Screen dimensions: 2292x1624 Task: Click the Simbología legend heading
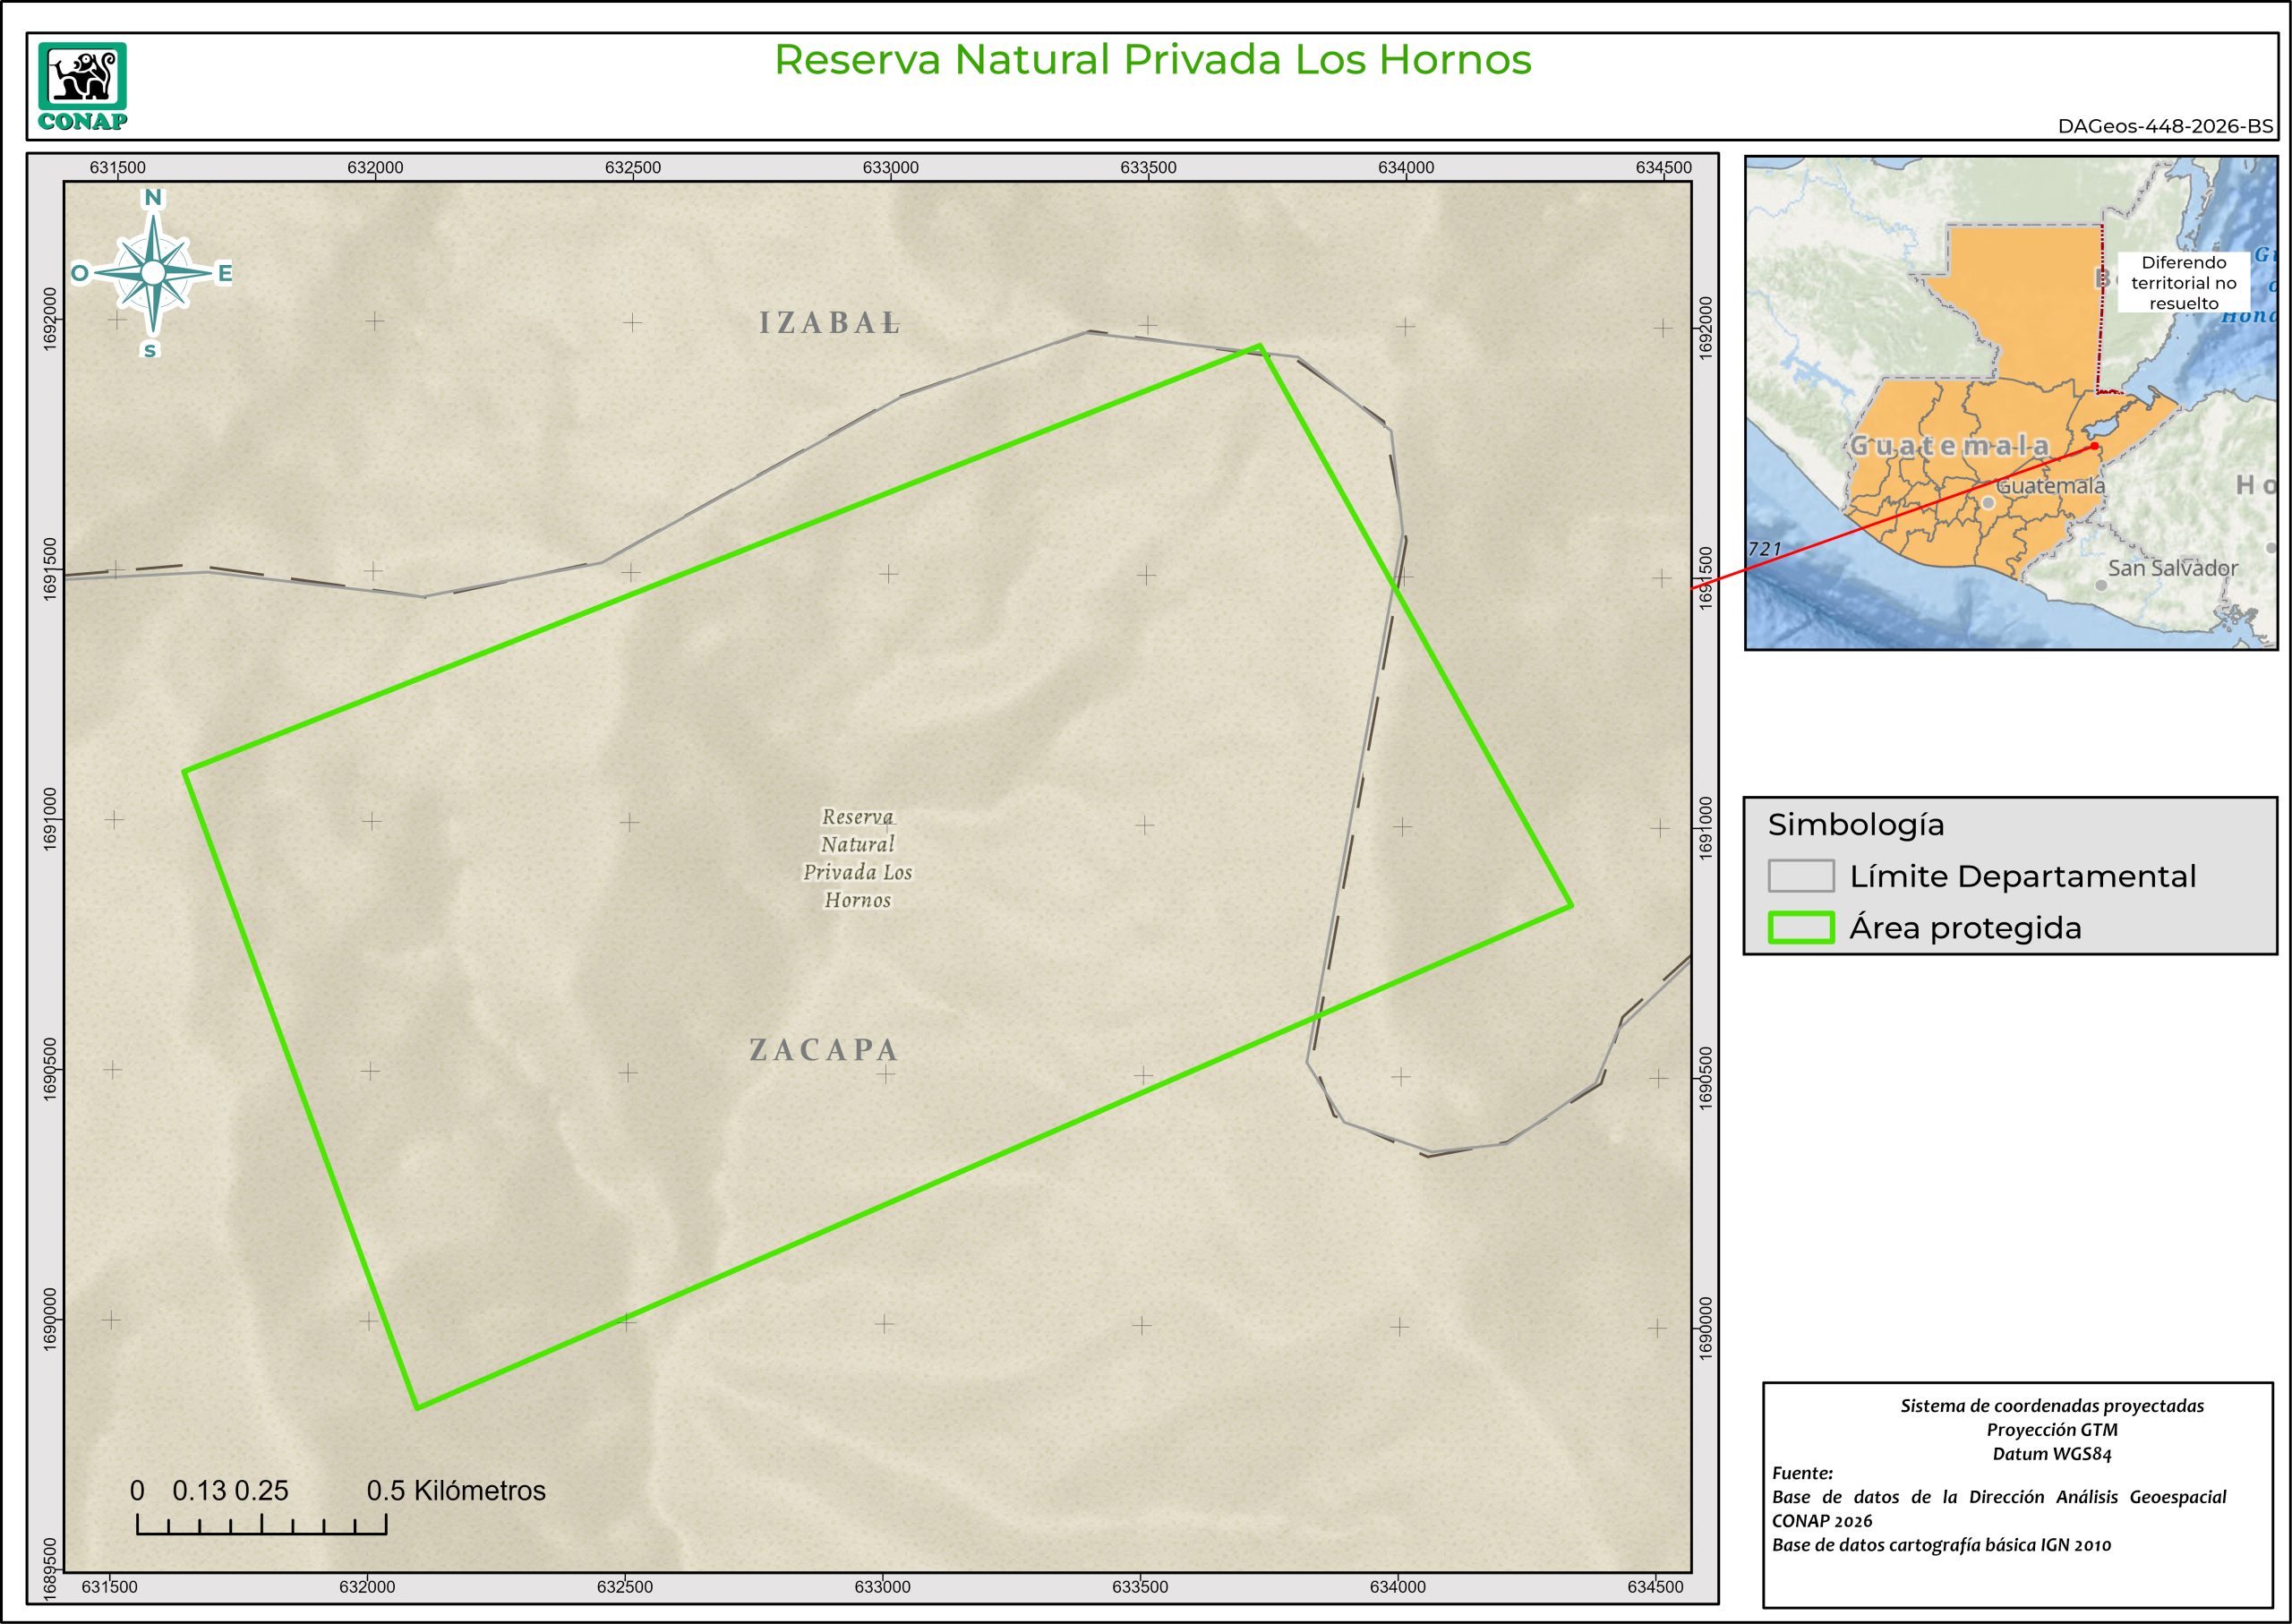tap(1856, 825)
